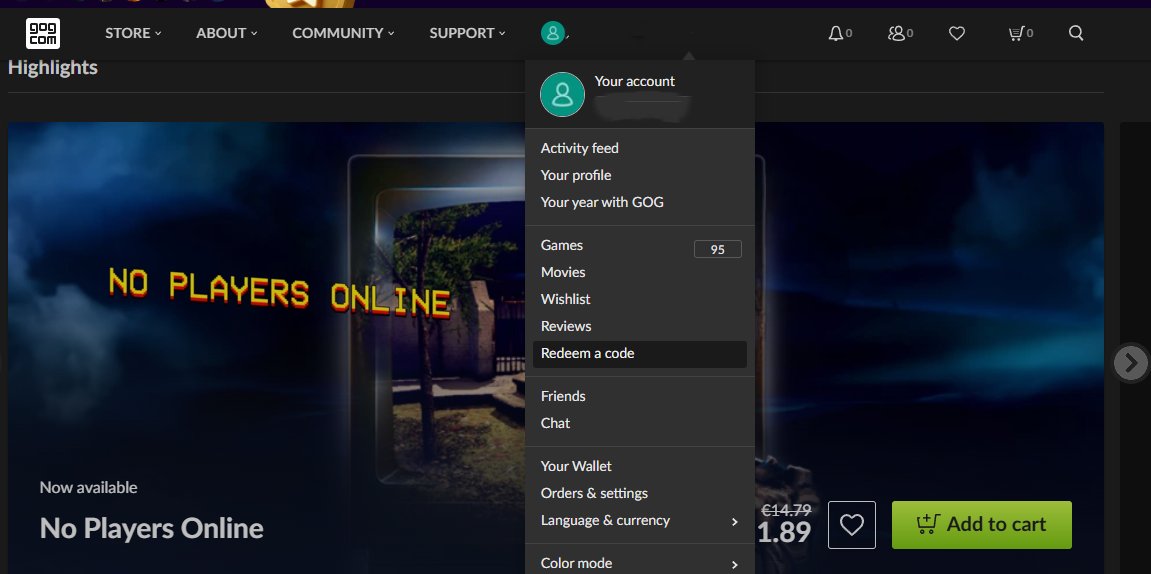Open Chat in the account menu
Screen dimensions: 1151x574
(x=556, y=423)
